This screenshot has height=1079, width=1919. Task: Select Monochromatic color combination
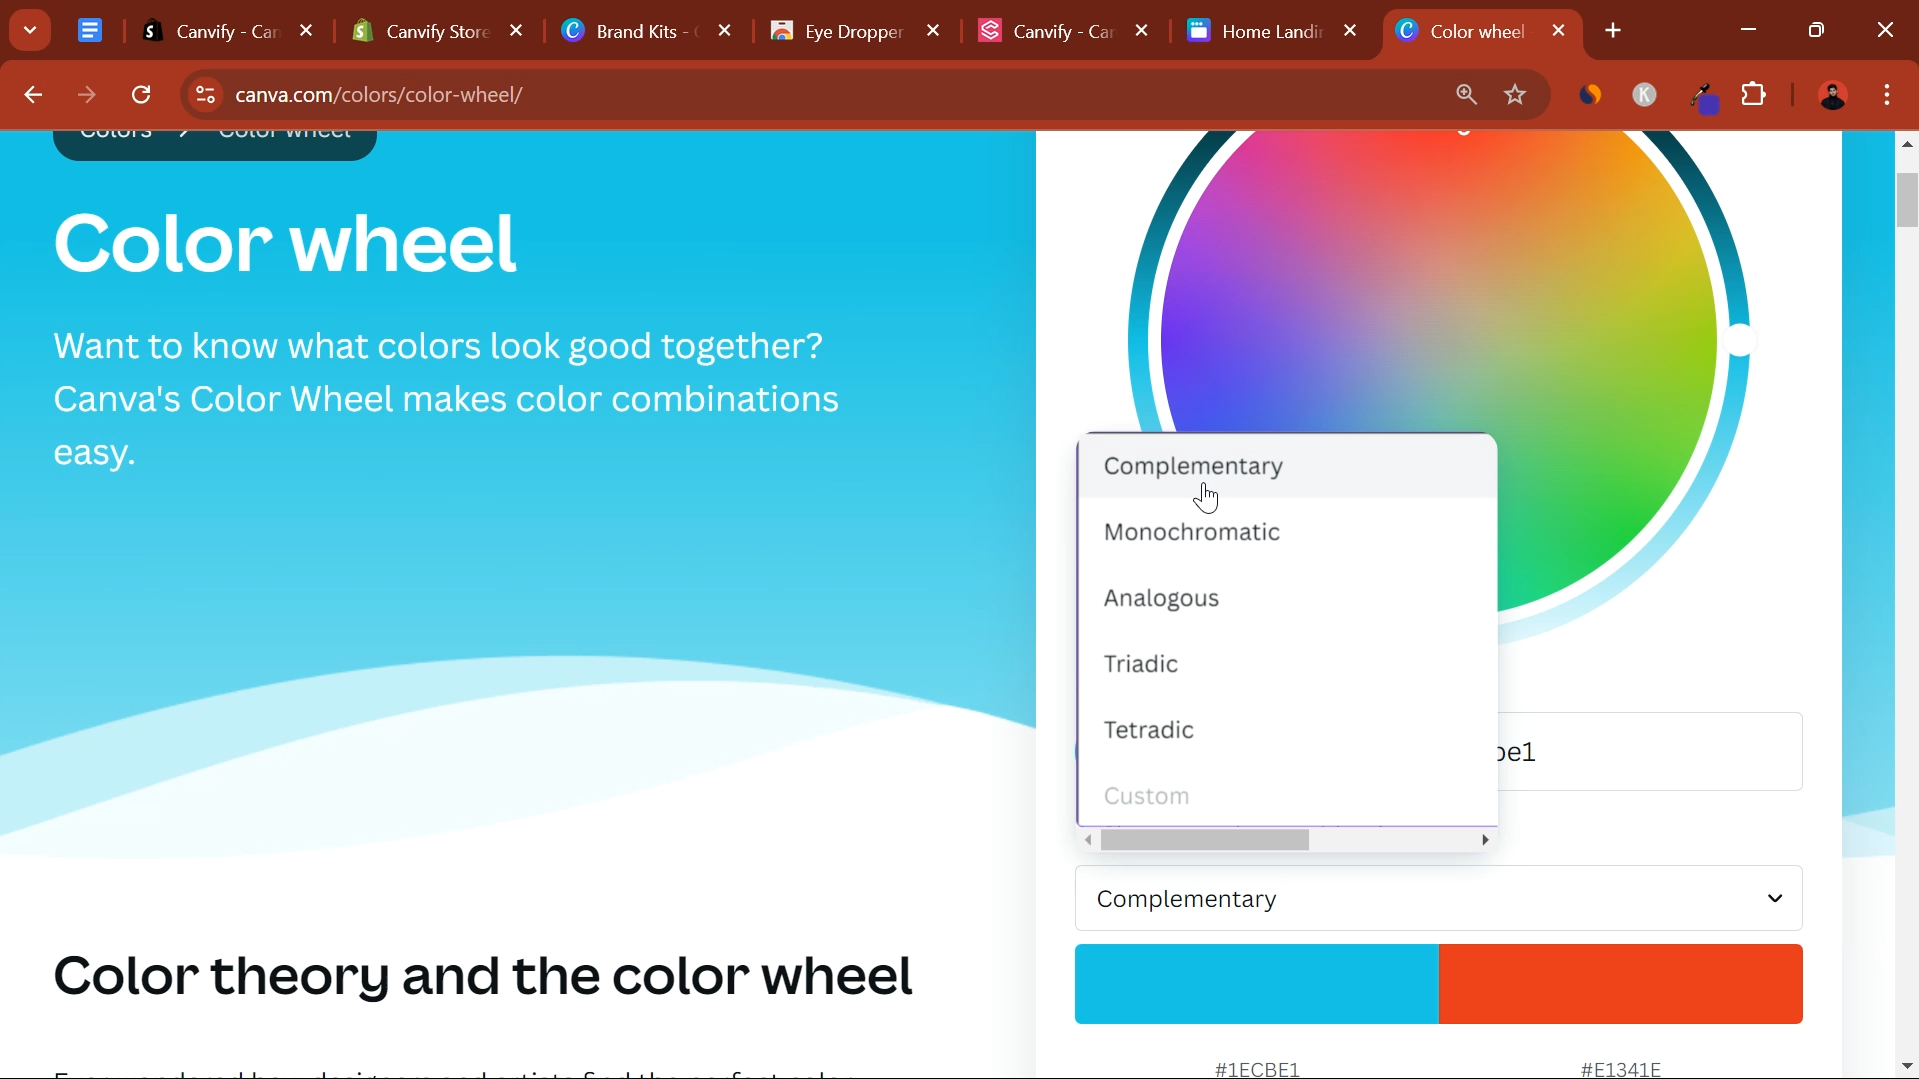(1288, 533)
